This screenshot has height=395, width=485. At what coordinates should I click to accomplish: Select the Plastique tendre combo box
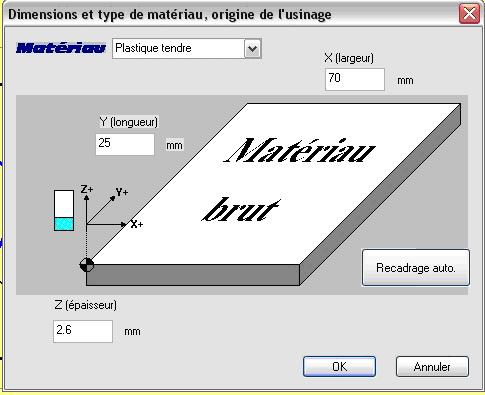click(x=187, y=49)
